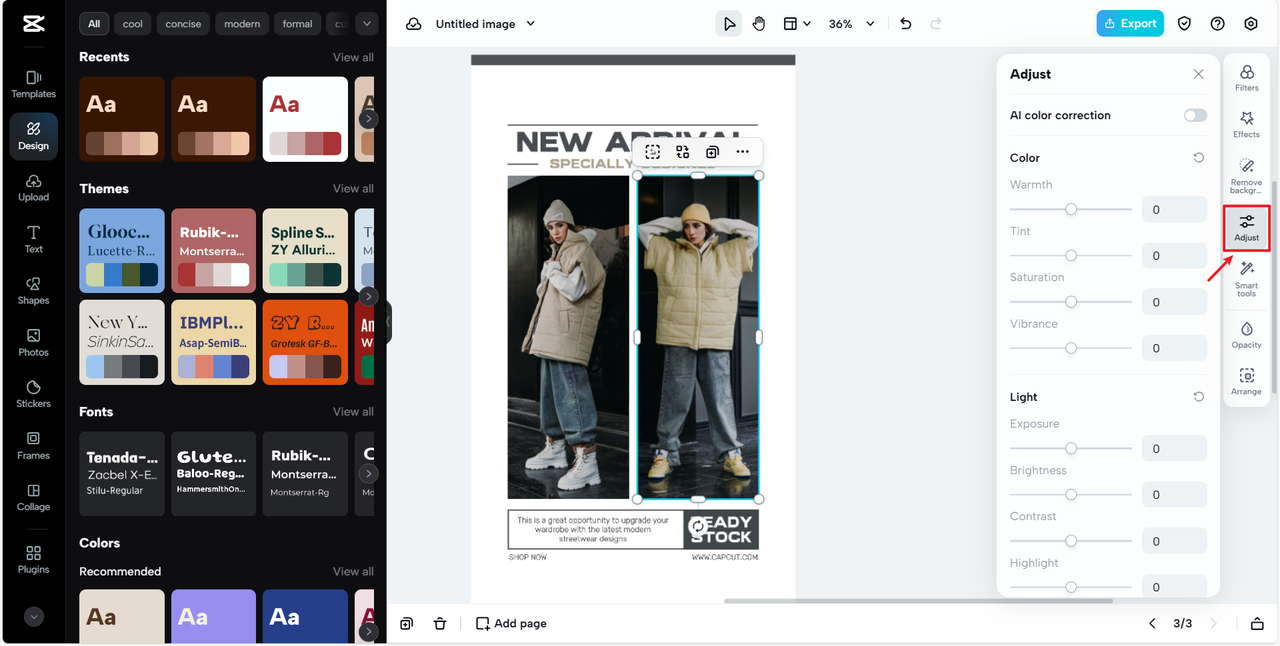This screenshot has height=646, width=1280.
Task: Open the settings gear icon
Action: pyautogui.click(x=1251, y=24)
